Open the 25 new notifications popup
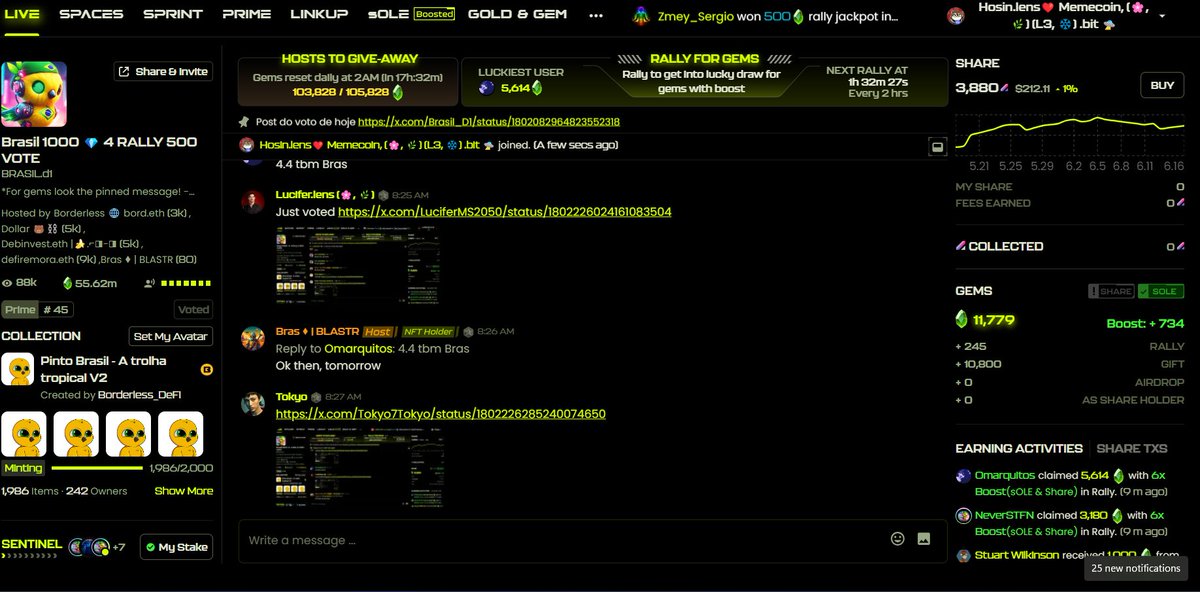 point(1136,568)
